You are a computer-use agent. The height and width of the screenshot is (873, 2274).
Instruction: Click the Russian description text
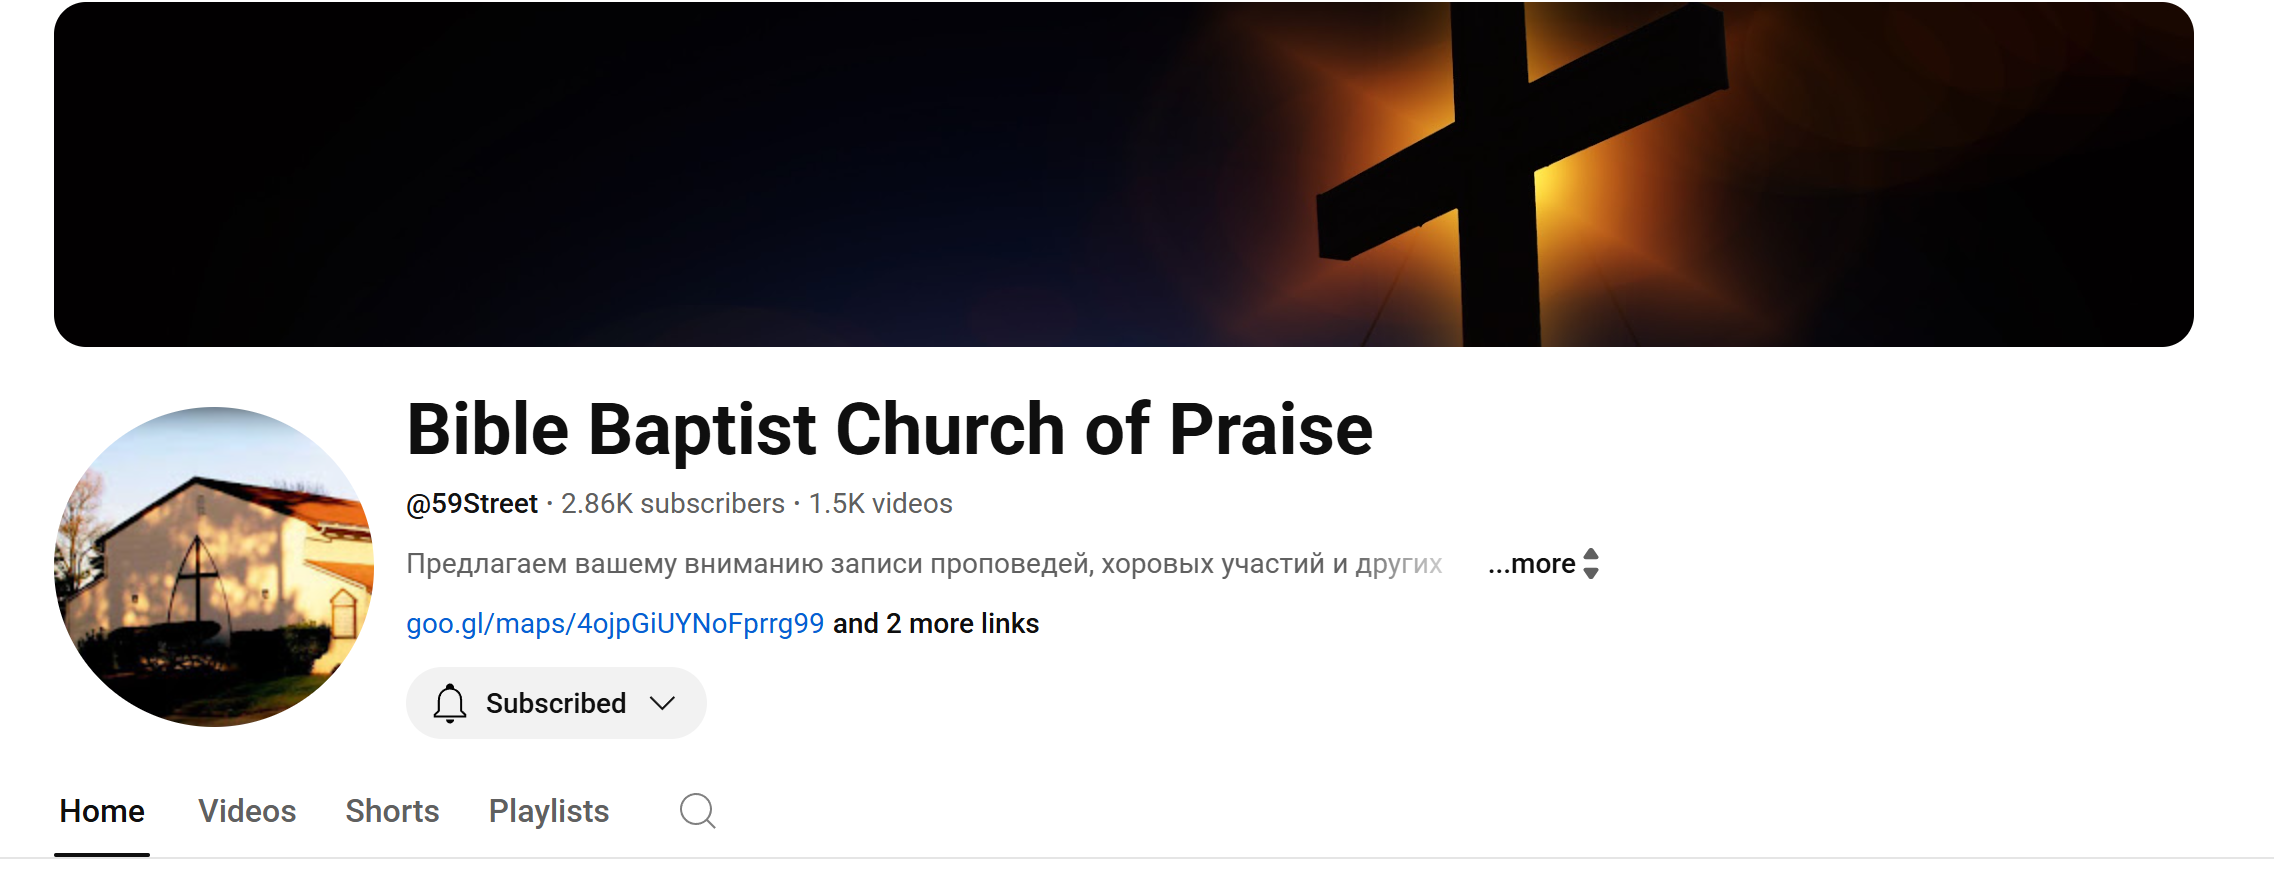[920, 564]
